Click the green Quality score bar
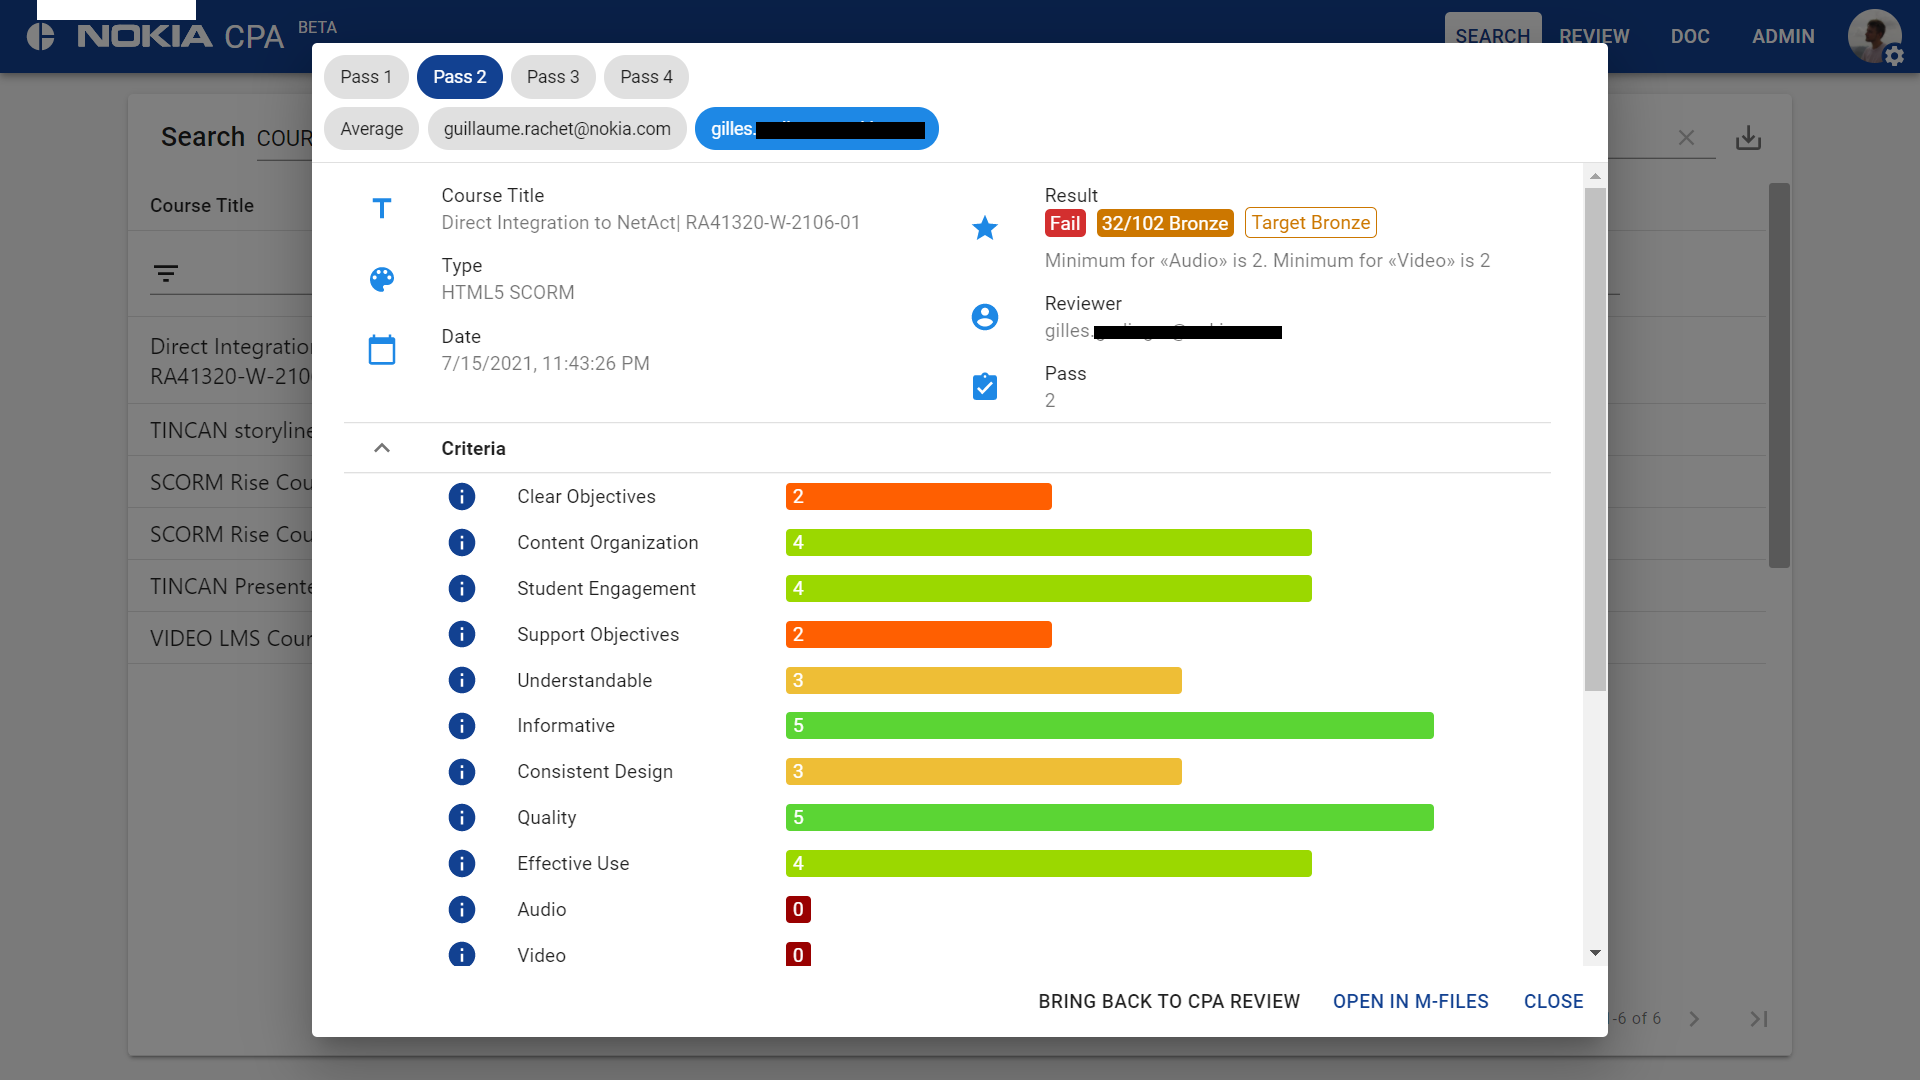Screen dimensions: 1920x1080 pyautogui.click(x=1109, y=818)
